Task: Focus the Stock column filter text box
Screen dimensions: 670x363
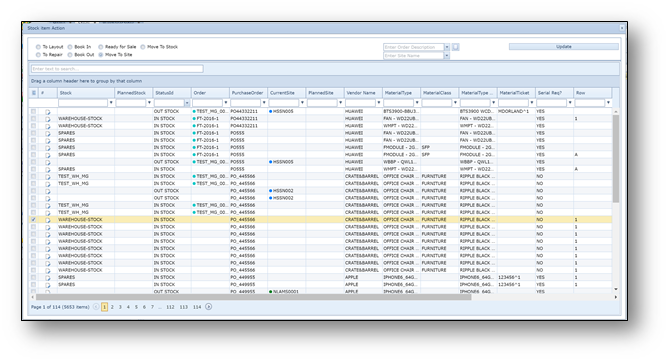Action: pyautogui.click(x=83, y=102)
